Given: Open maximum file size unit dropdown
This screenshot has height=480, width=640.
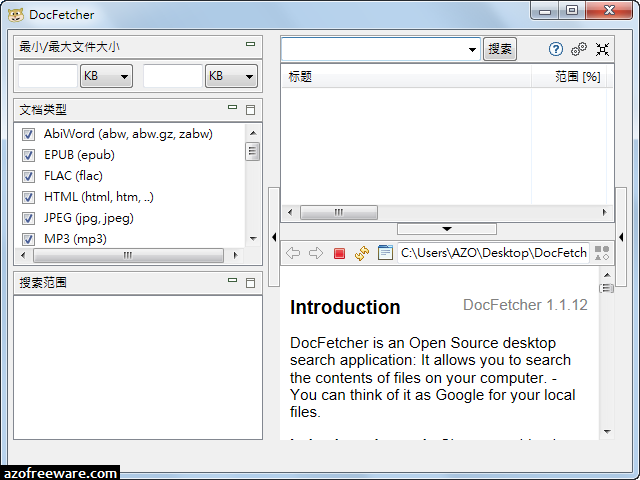Looking at the screenshot, I should tap(231, 76).
